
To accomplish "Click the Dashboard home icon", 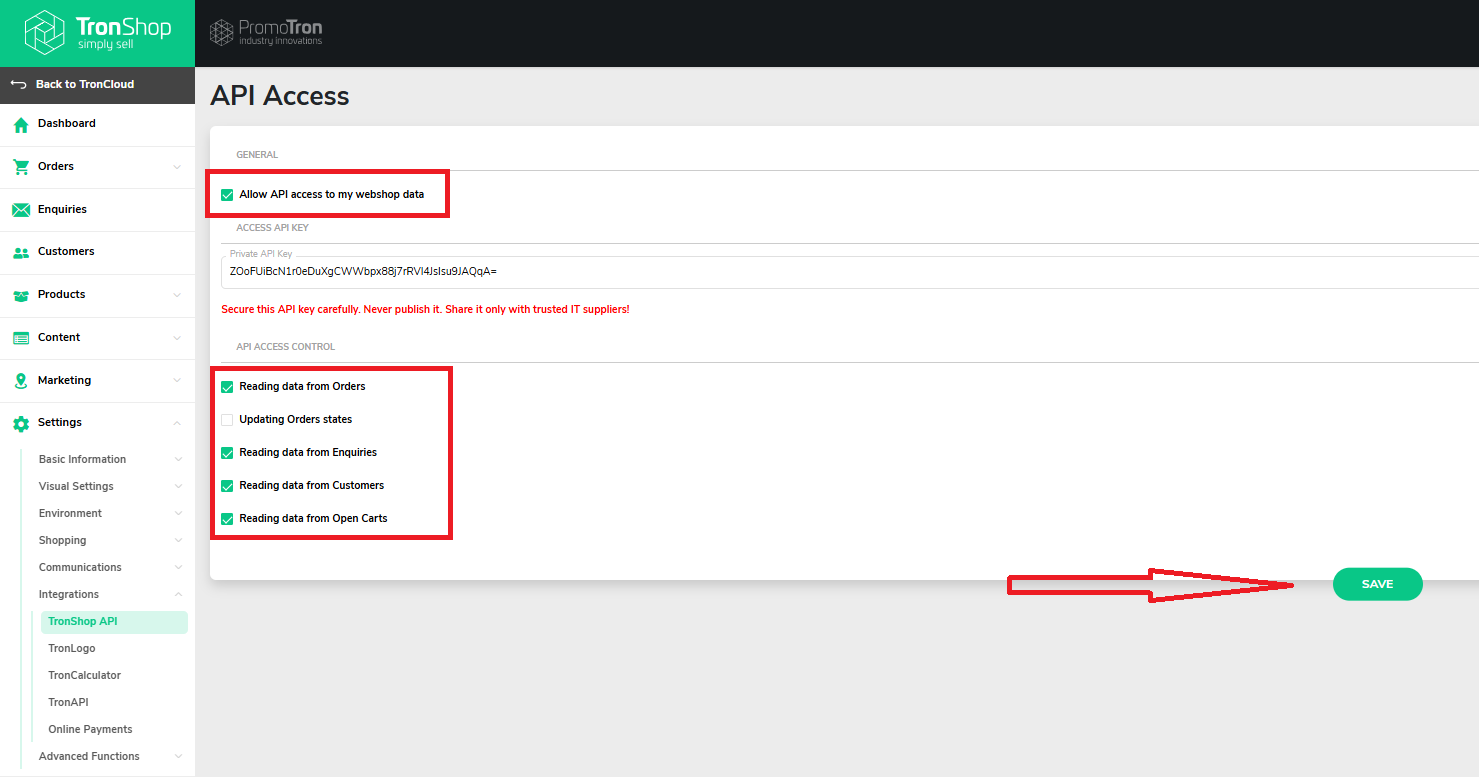I will tap(20, 125).
